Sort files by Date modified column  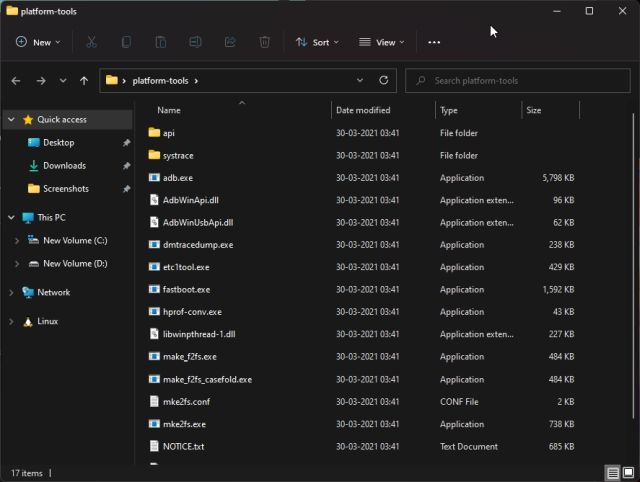pyautogui.click(x=364, y=110)
